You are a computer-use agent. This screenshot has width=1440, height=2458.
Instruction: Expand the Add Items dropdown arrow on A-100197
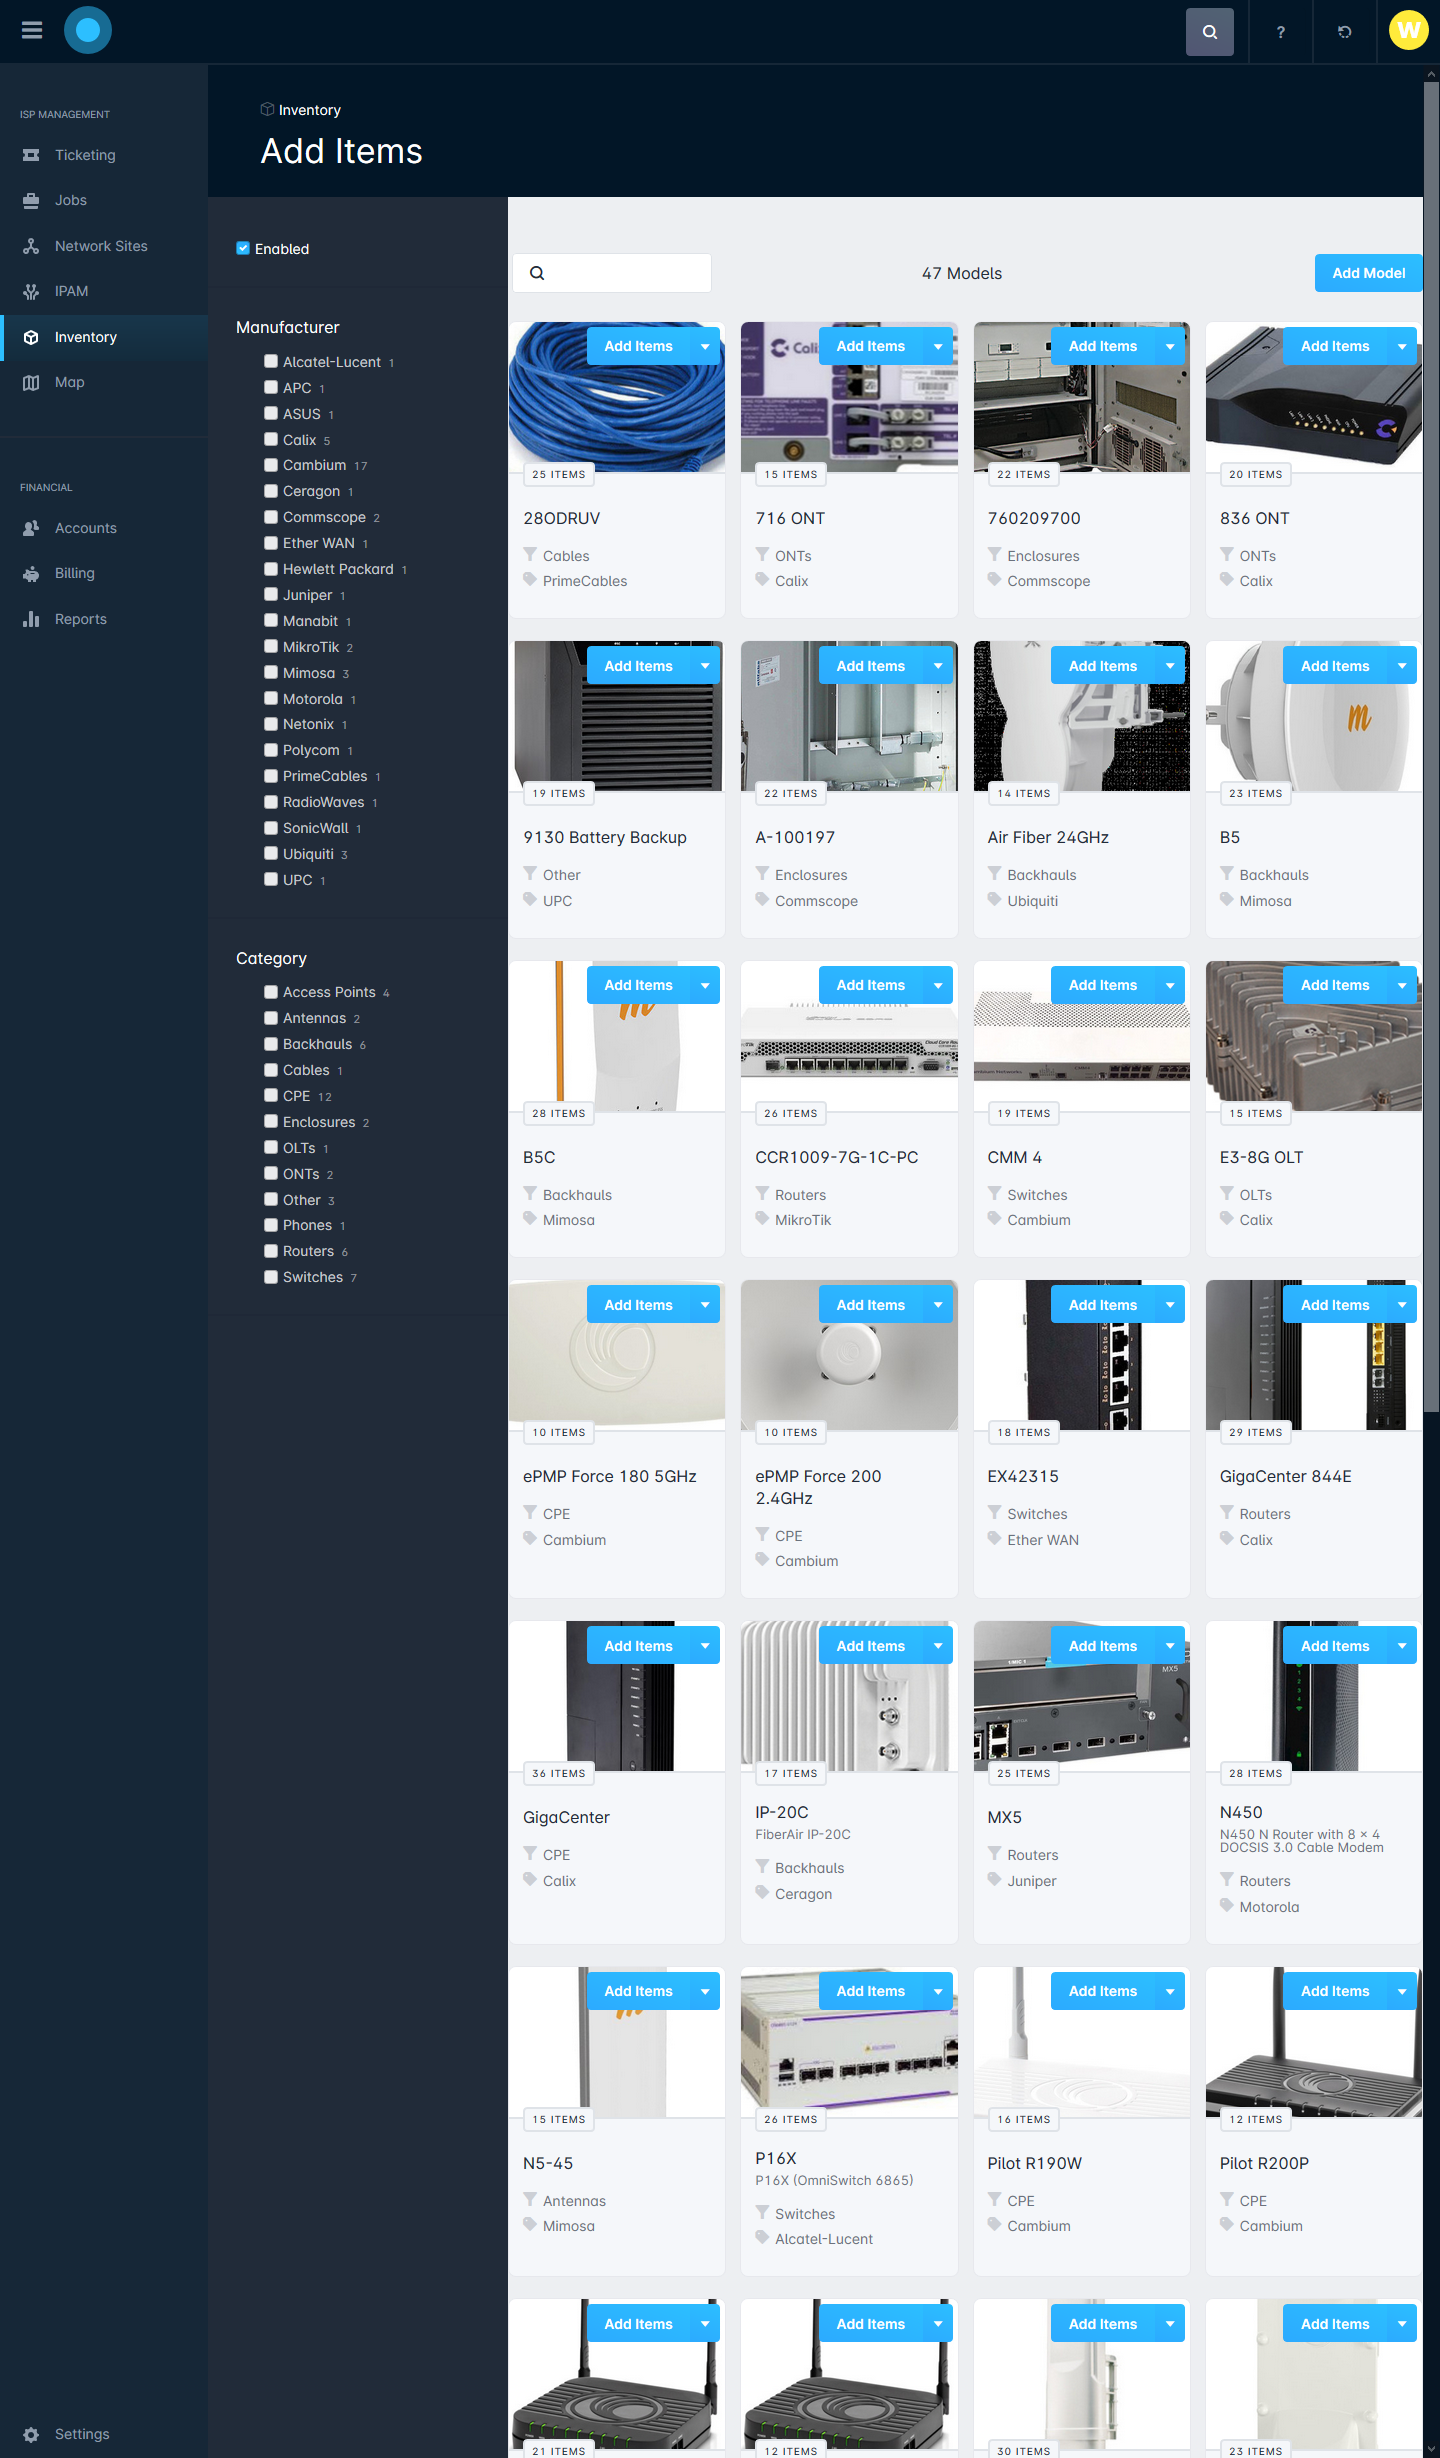click(x=937, y=666)
